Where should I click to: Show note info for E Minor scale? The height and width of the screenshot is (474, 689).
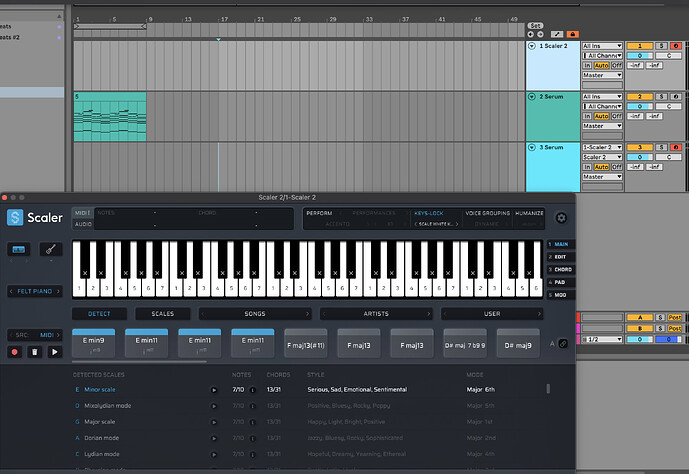coord(253,390)
